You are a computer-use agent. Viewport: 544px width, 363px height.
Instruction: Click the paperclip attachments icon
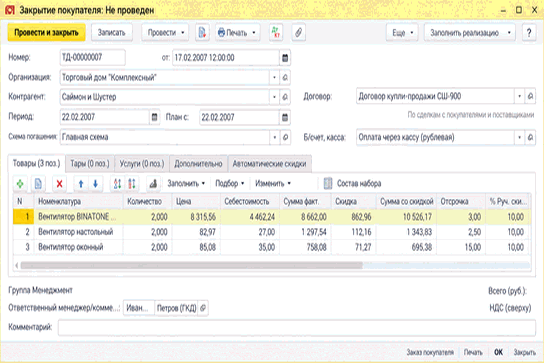tap(298, 33)
